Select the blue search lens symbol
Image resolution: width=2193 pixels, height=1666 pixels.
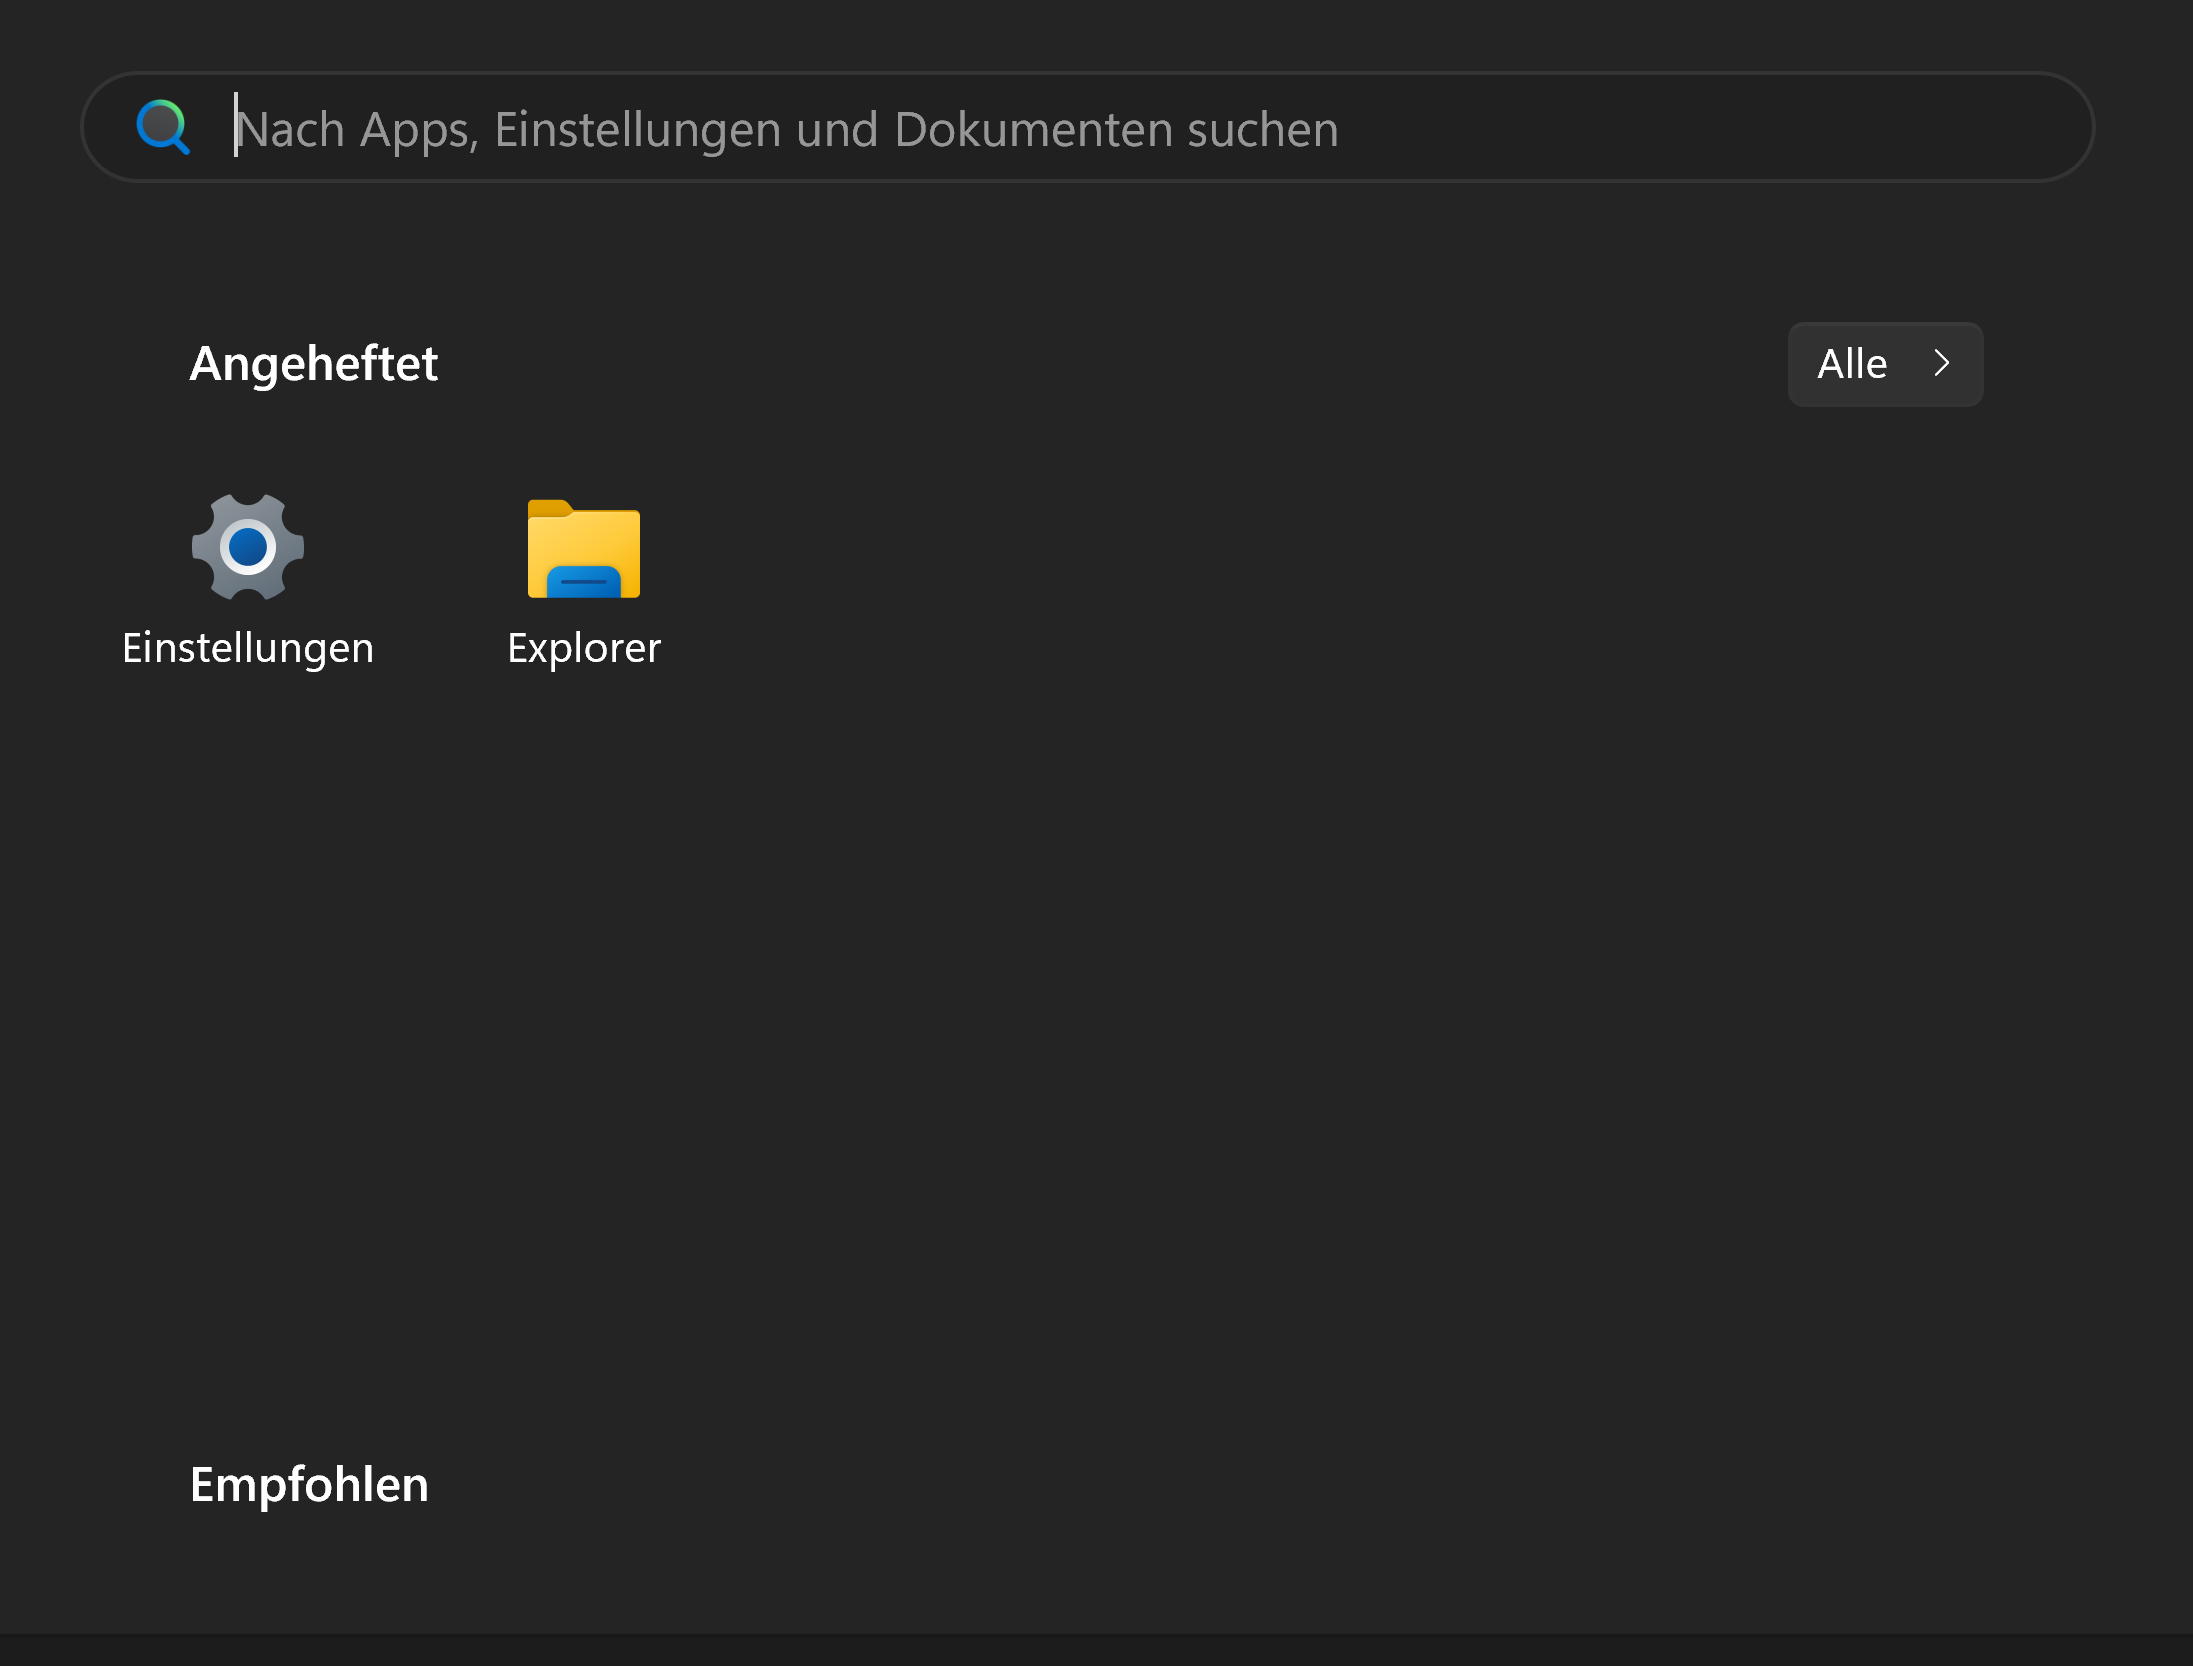click(163, 127)
